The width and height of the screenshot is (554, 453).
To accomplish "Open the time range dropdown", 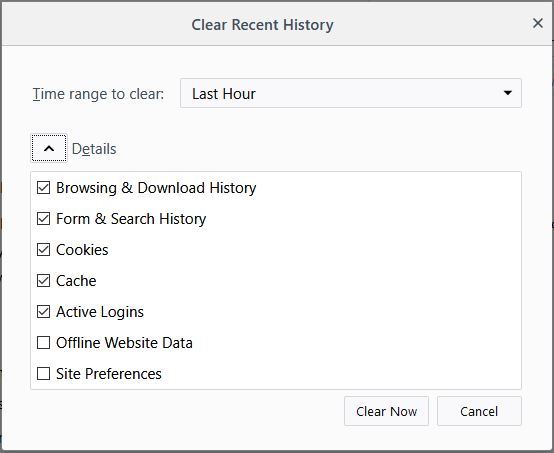I will (x=350, y=93).
